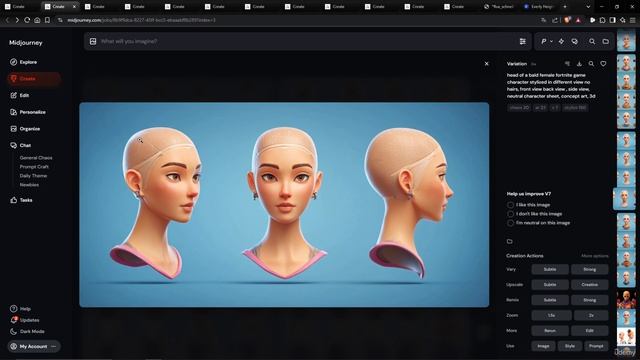Click the Rerun button
Viewport: 640px width, 360px height.
pos(550,331)
